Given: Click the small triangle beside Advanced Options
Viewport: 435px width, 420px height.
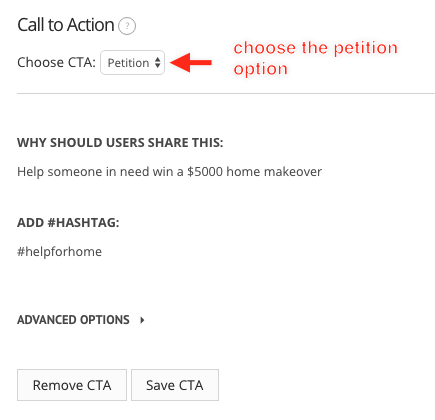Looking at the screenshot, I should 142,320.
